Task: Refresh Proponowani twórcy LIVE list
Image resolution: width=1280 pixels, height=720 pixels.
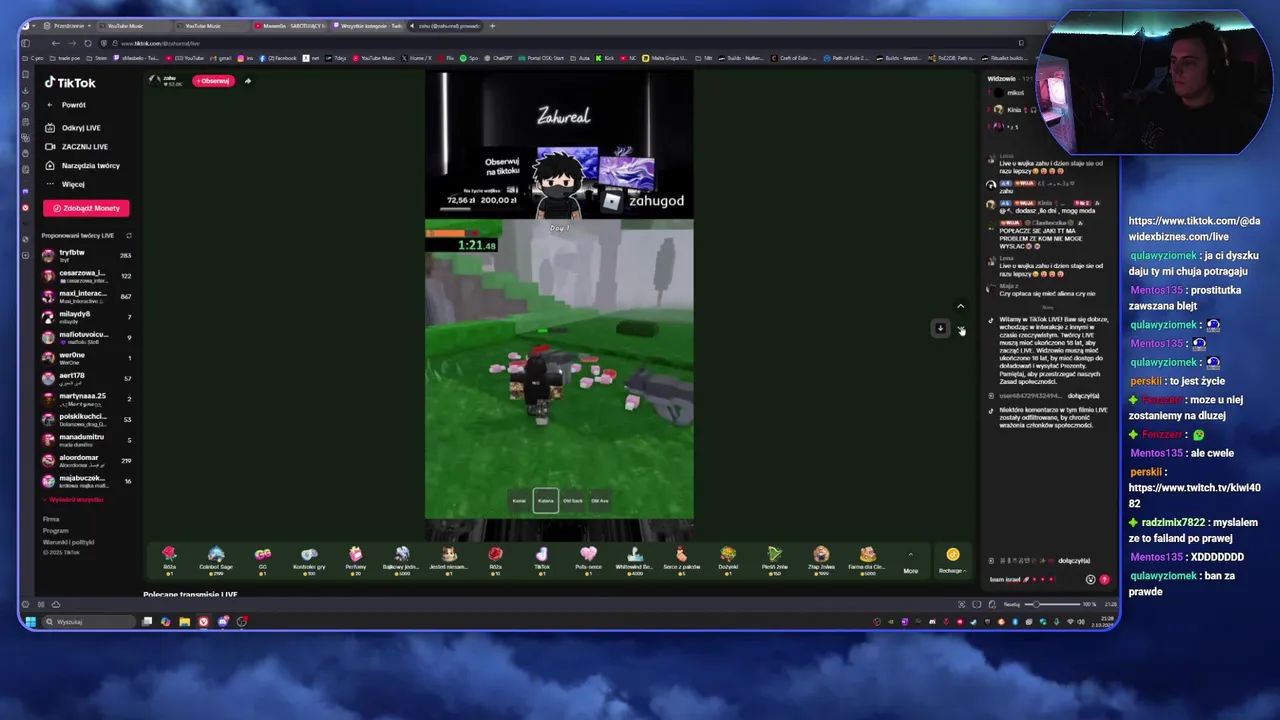Action: [128, 236]
